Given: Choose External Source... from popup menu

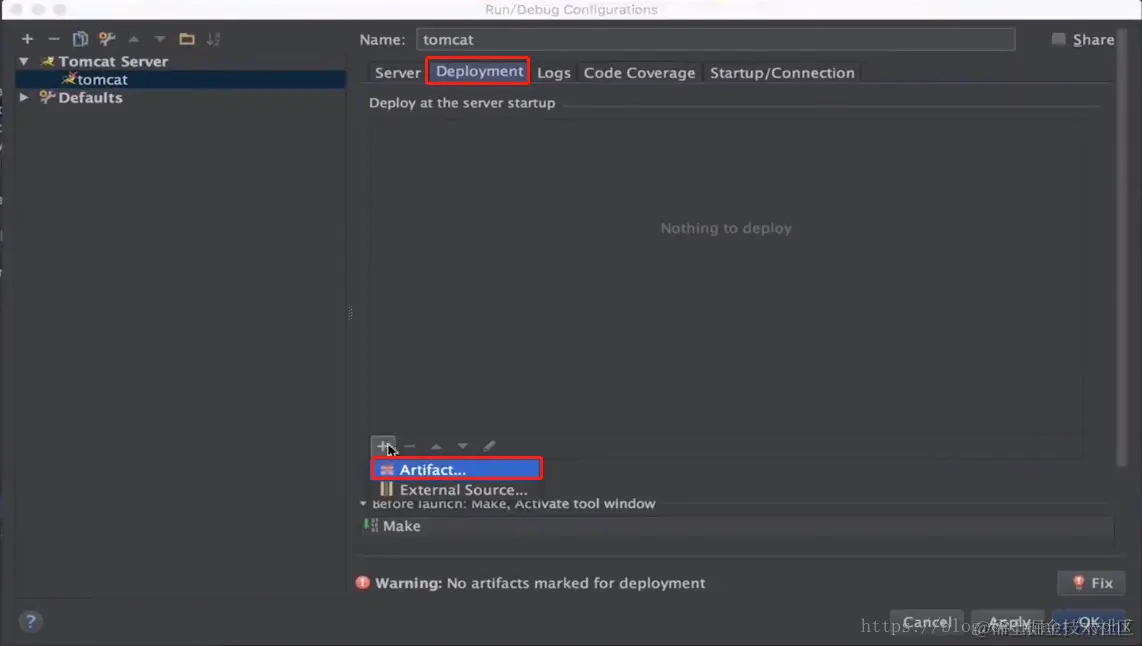Looking at the screenshot, I should pyautogui.click(x=457, y=489).
